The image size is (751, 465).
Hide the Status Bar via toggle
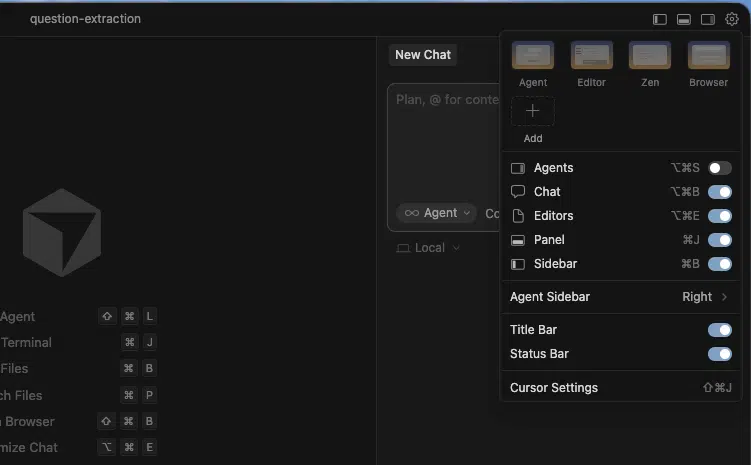coord(720,354)
